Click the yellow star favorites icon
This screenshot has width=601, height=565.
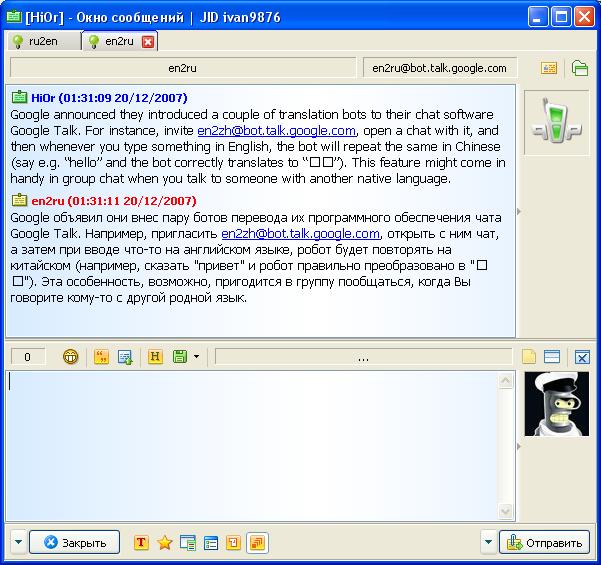coord(165,543)
